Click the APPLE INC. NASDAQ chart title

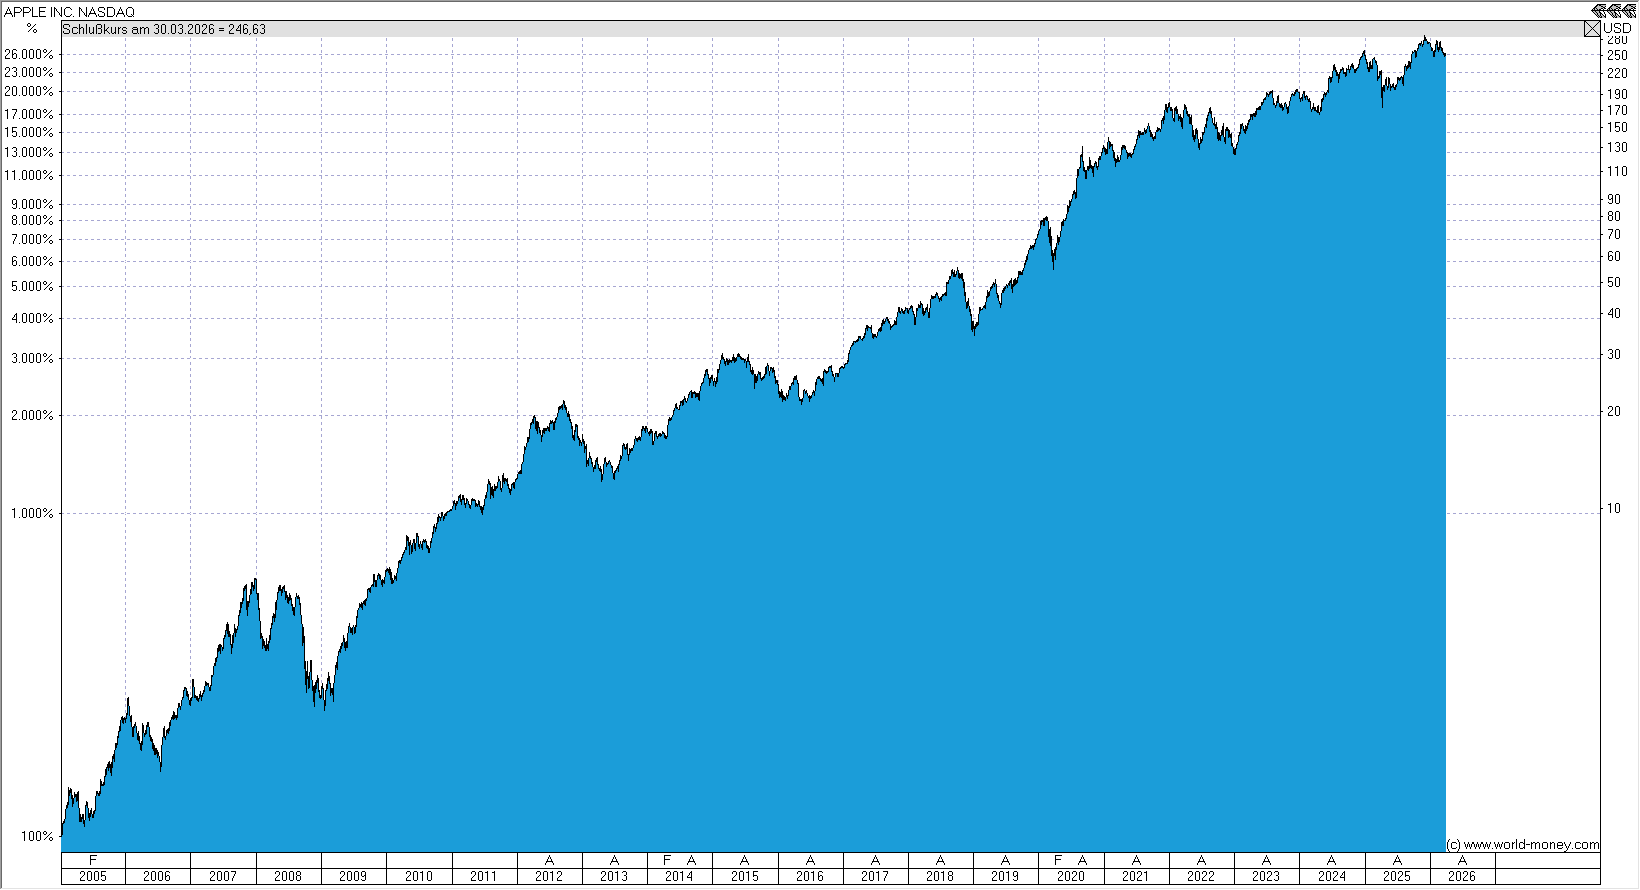click(70, 12)
